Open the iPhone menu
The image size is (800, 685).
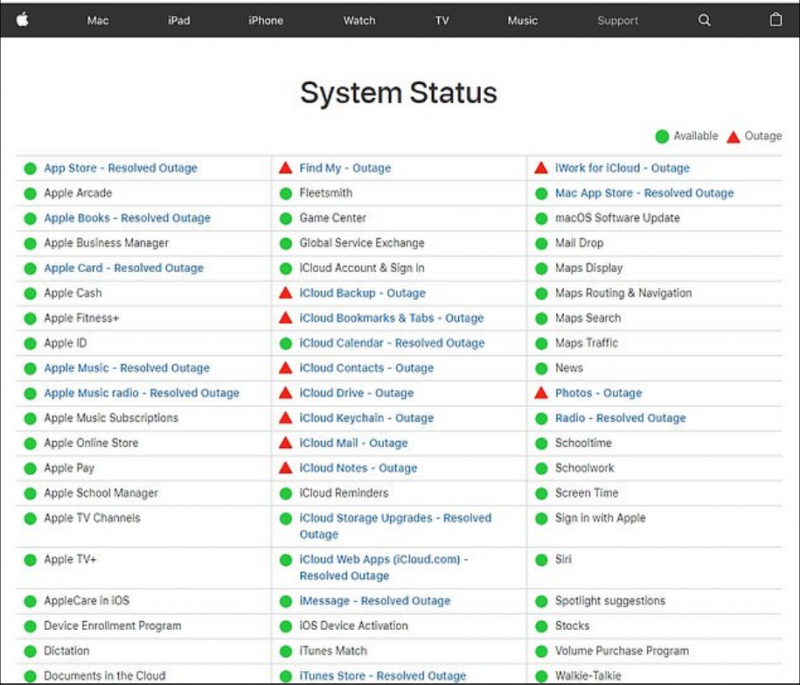[x=266, y=20]
